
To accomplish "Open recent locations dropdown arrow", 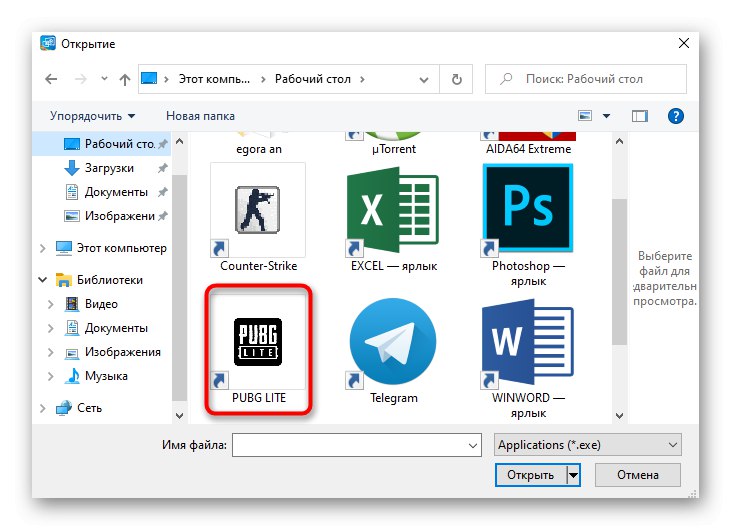I will pos(104,79).
